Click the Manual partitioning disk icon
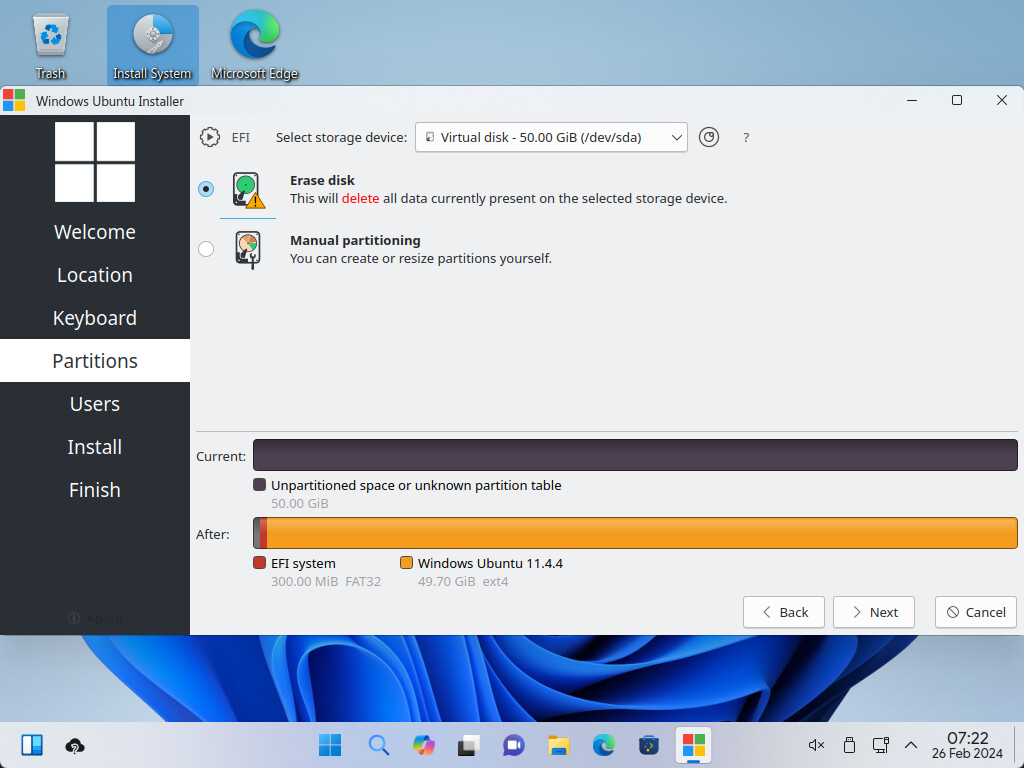1024x768 pixels. [x=247, y=249]
